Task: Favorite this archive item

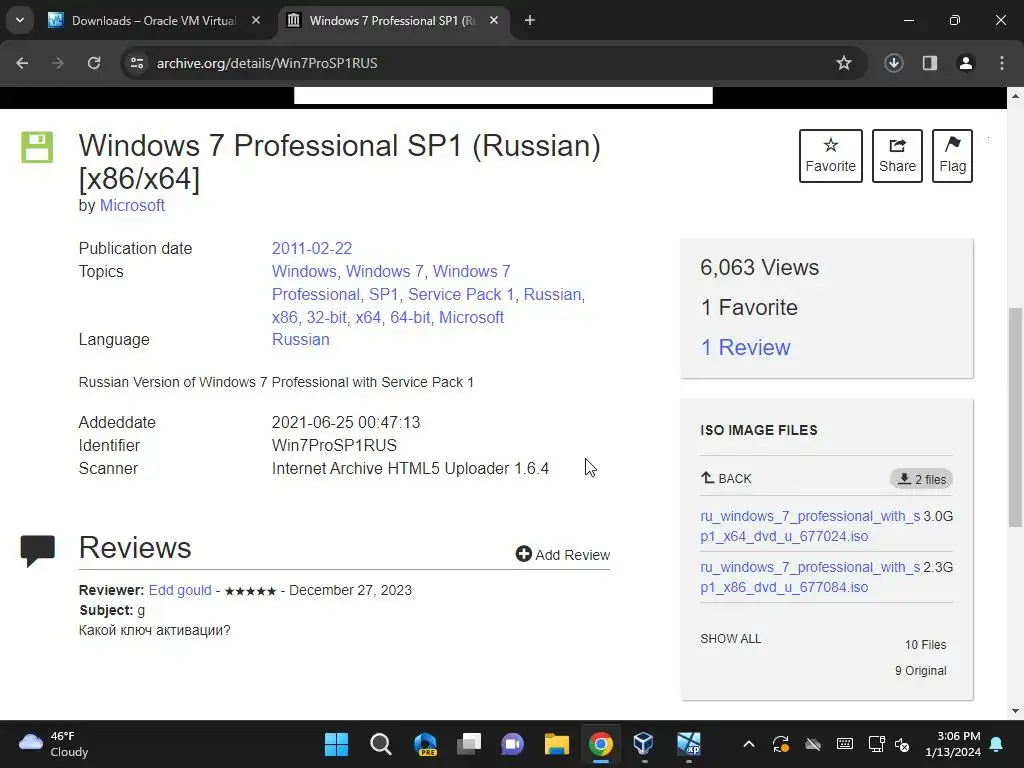Action: 831,155
